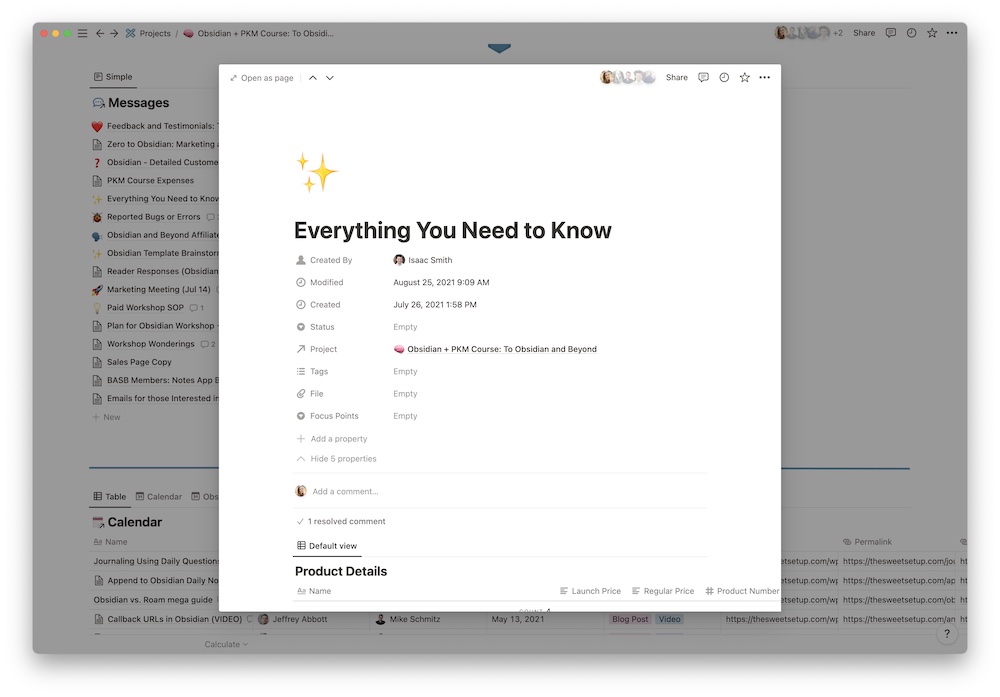Go forward with the right arrow in title bar
1000x697 pixels.
pyautogui.click(x=114, y=33)
